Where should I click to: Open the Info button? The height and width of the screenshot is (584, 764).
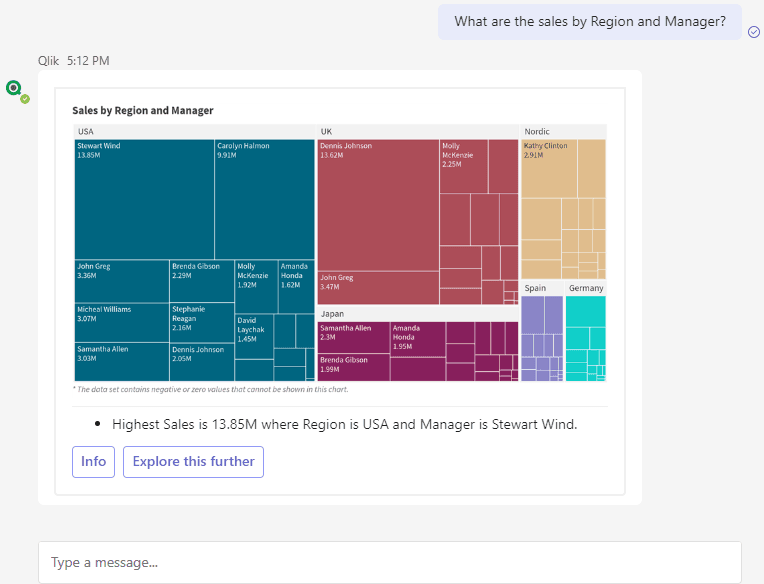point(94,462)
